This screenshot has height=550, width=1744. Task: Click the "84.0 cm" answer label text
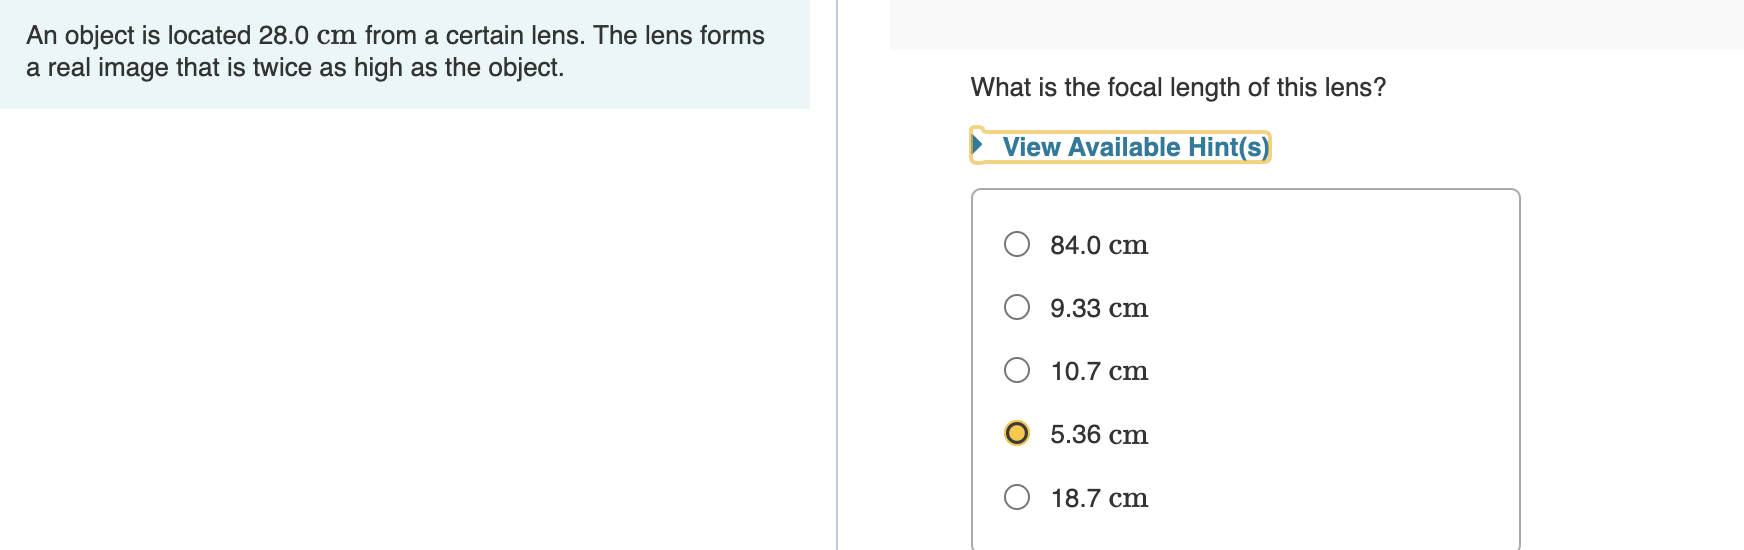click(1099, 245)
